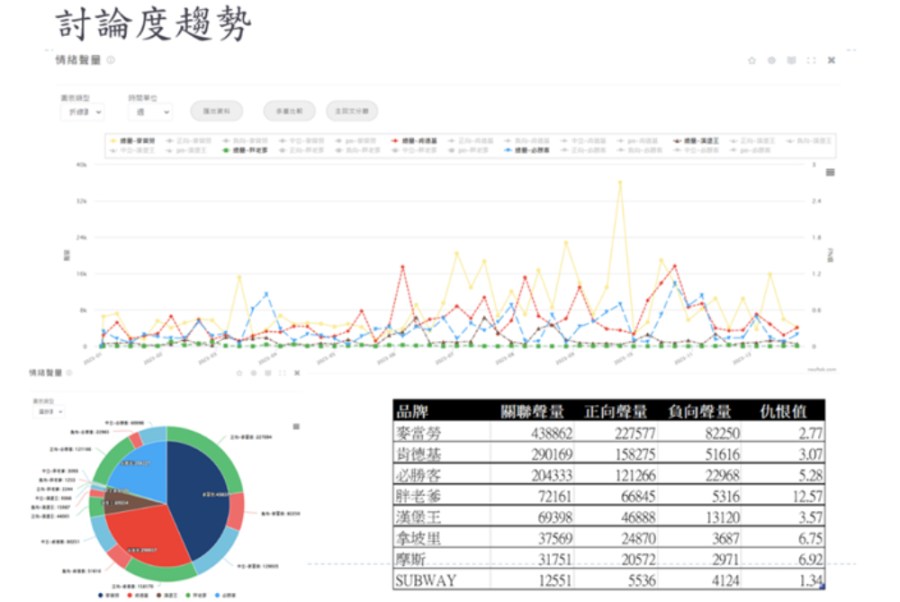Toggle navy 麥當勞 entry in pie legend
Screen dimensions: 900x602
pos(110,596)
